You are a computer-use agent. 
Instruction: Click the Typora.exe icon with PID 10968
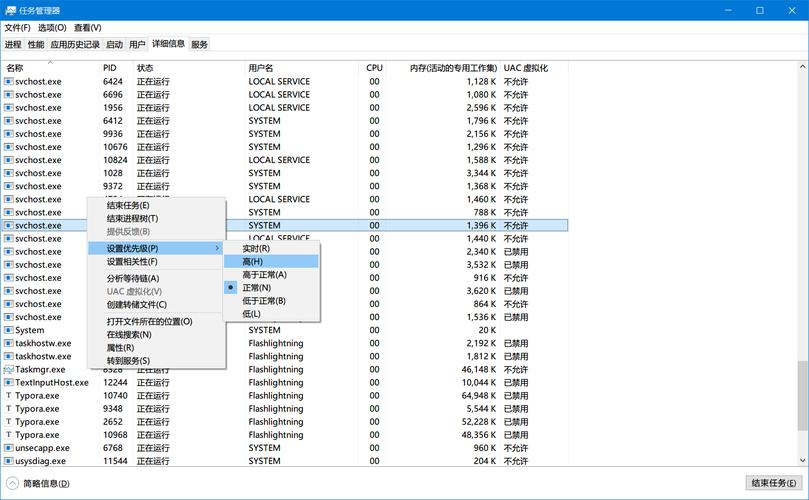[9, 435]
